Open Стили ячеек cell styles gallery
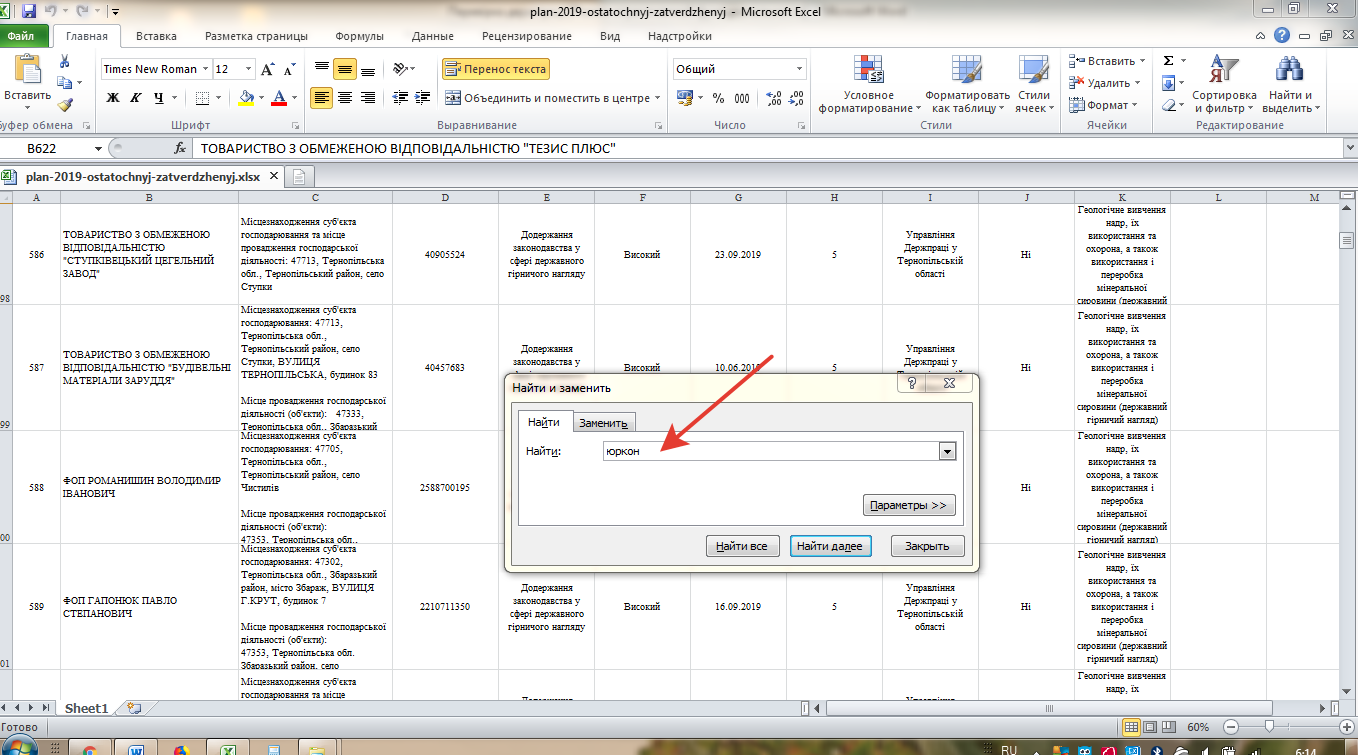Image resolution: width=1358 pixels, height=755 pixels. click(x=1034, y=84)
